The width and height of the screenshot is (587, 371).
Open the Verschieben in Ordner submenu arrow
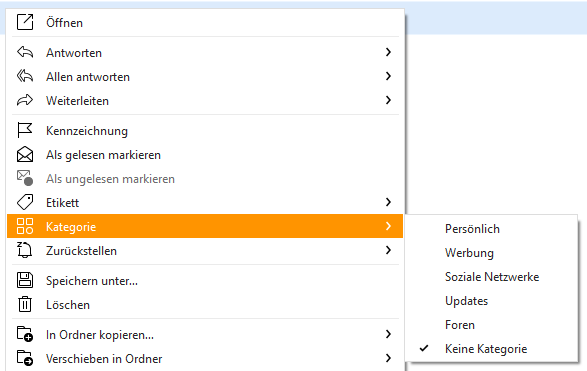tap(388, 358)
